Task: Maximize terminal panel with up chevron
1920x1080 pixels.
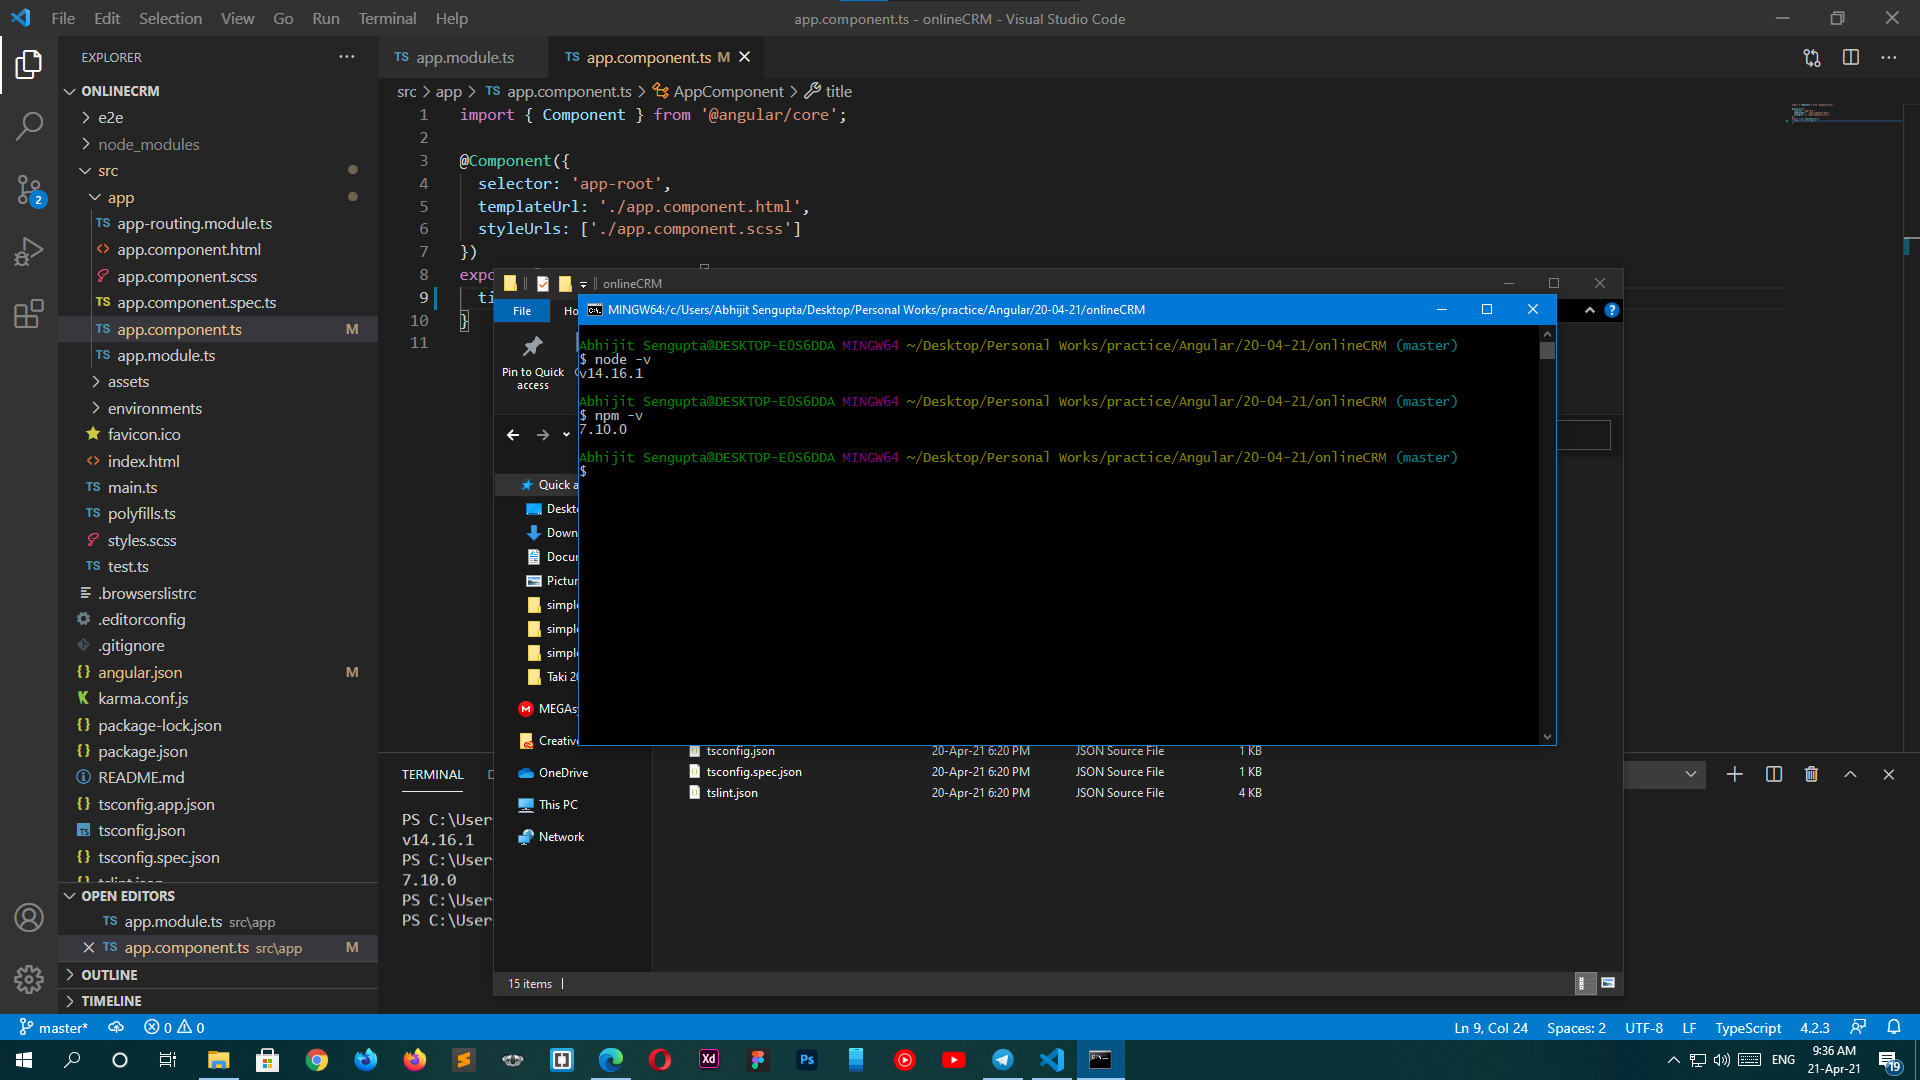Action: tap(1850, 774)
